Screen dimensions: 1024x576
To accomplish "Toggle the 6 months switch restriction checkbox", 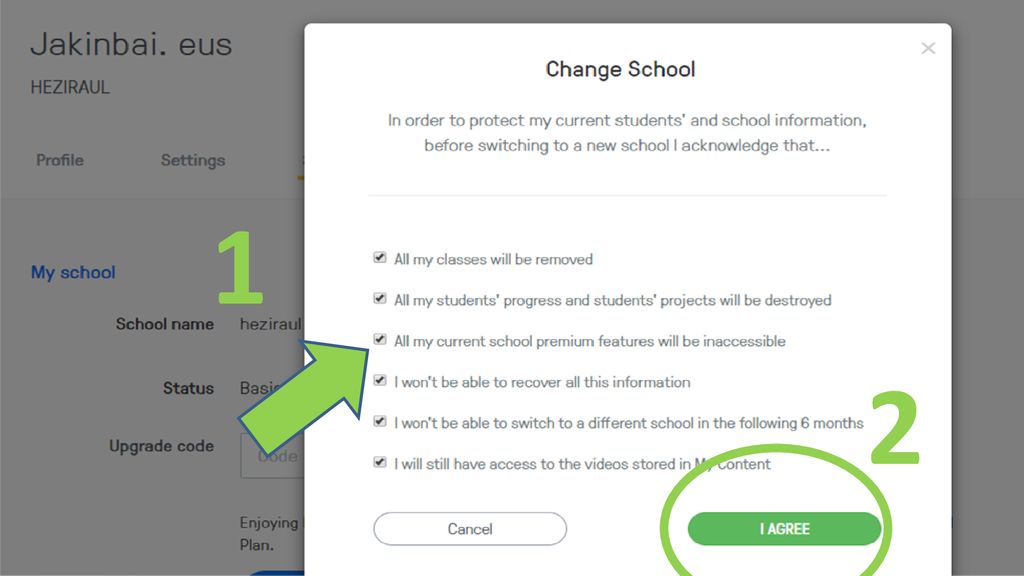I will [x=379, y=421].
